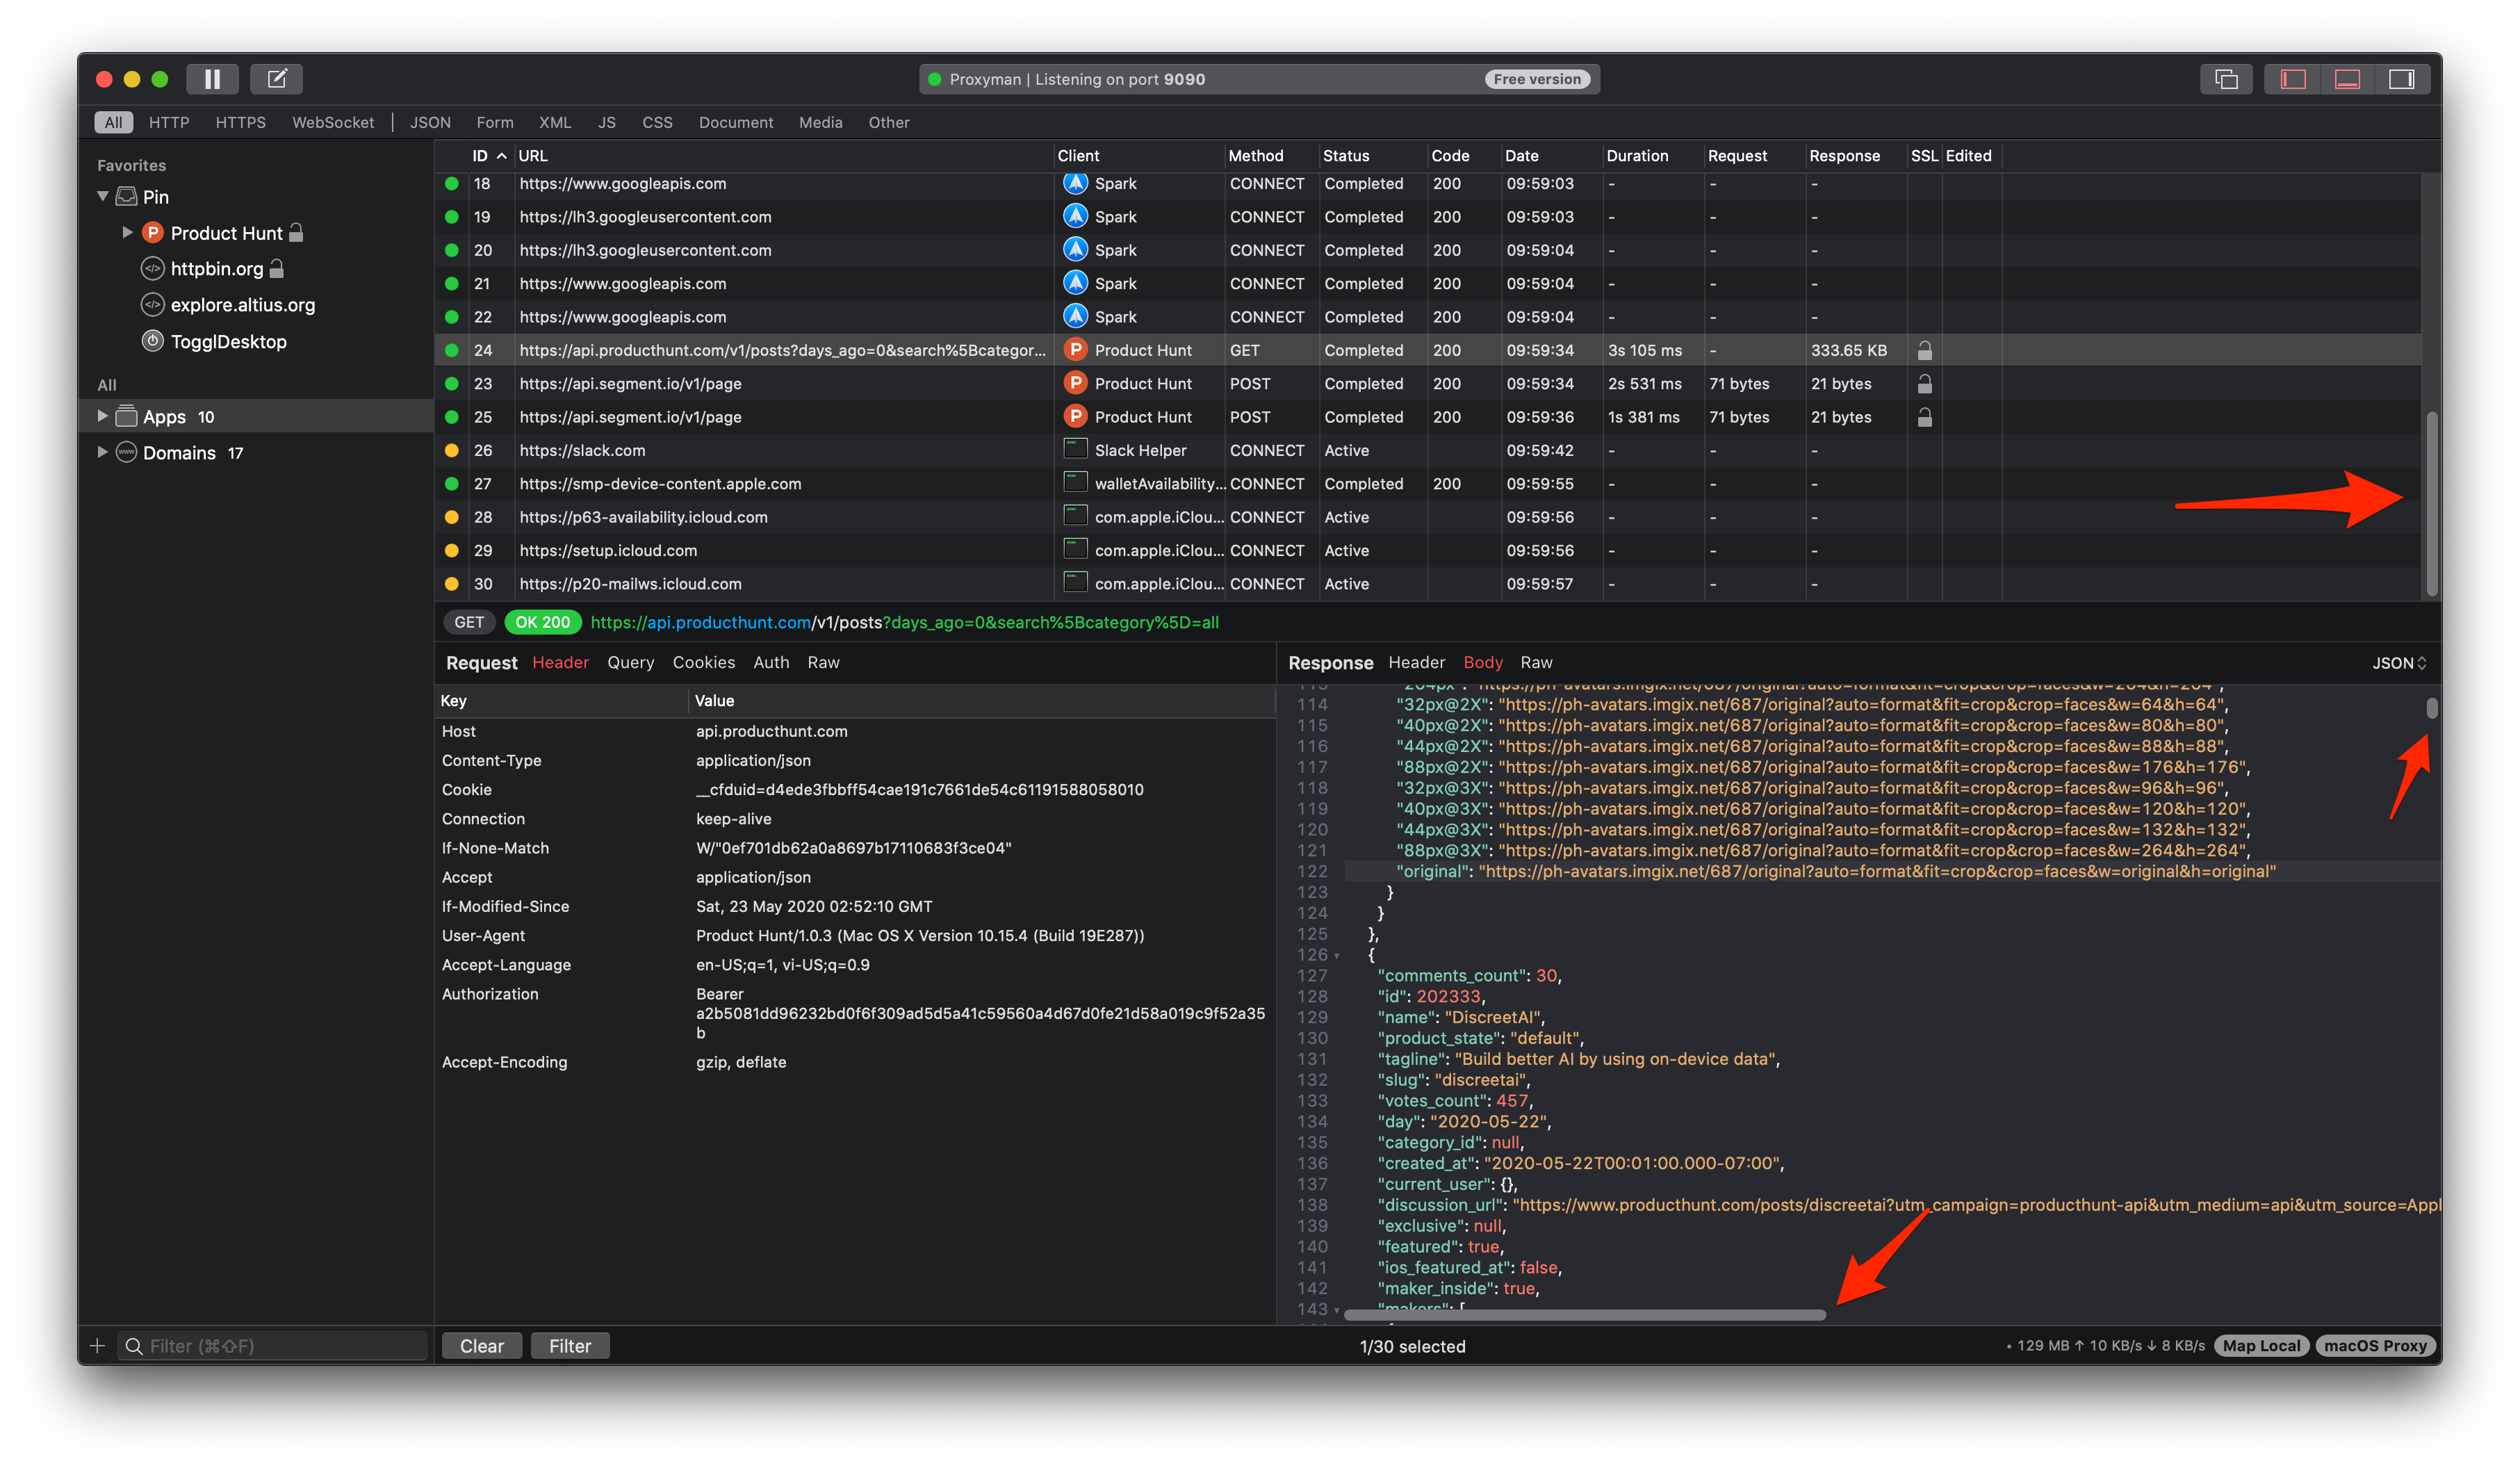This screenshot has height=1468, width=2520.
Task: Click the compose request icon
Action: click(x=277, y=79)
